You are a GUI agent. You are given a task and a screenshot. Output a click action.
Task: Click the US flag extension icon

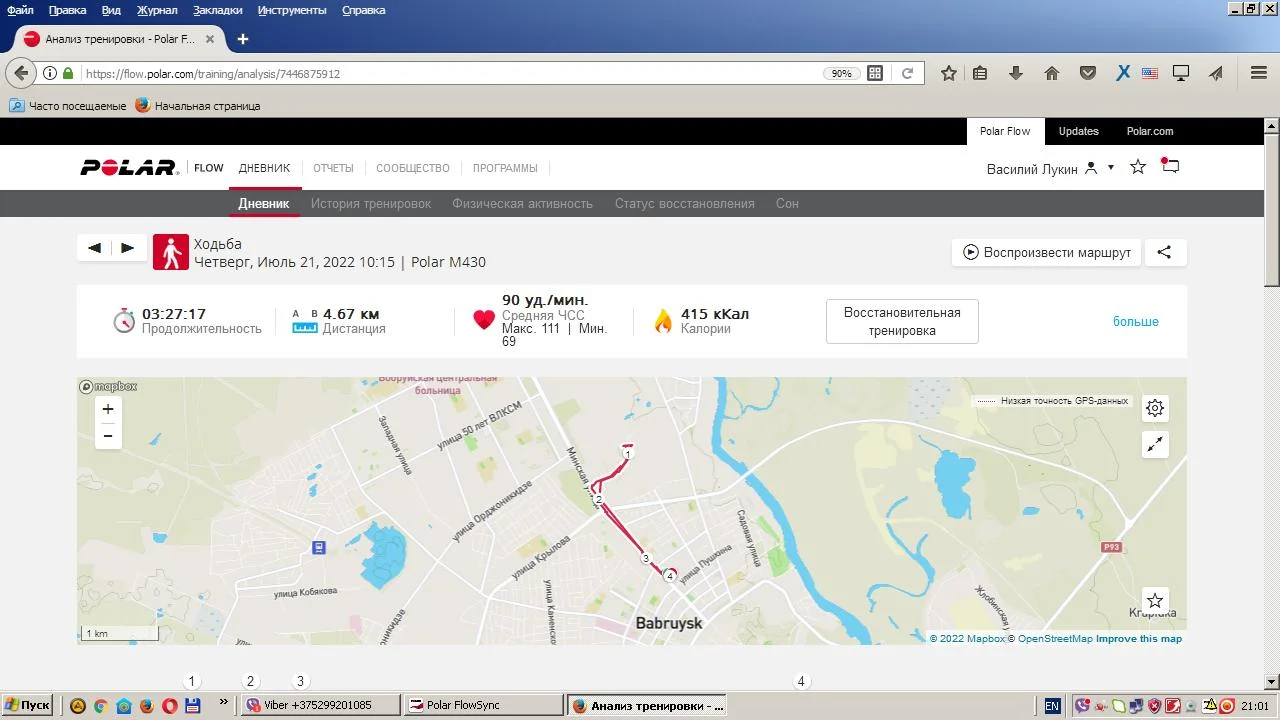coord(1149,73)
